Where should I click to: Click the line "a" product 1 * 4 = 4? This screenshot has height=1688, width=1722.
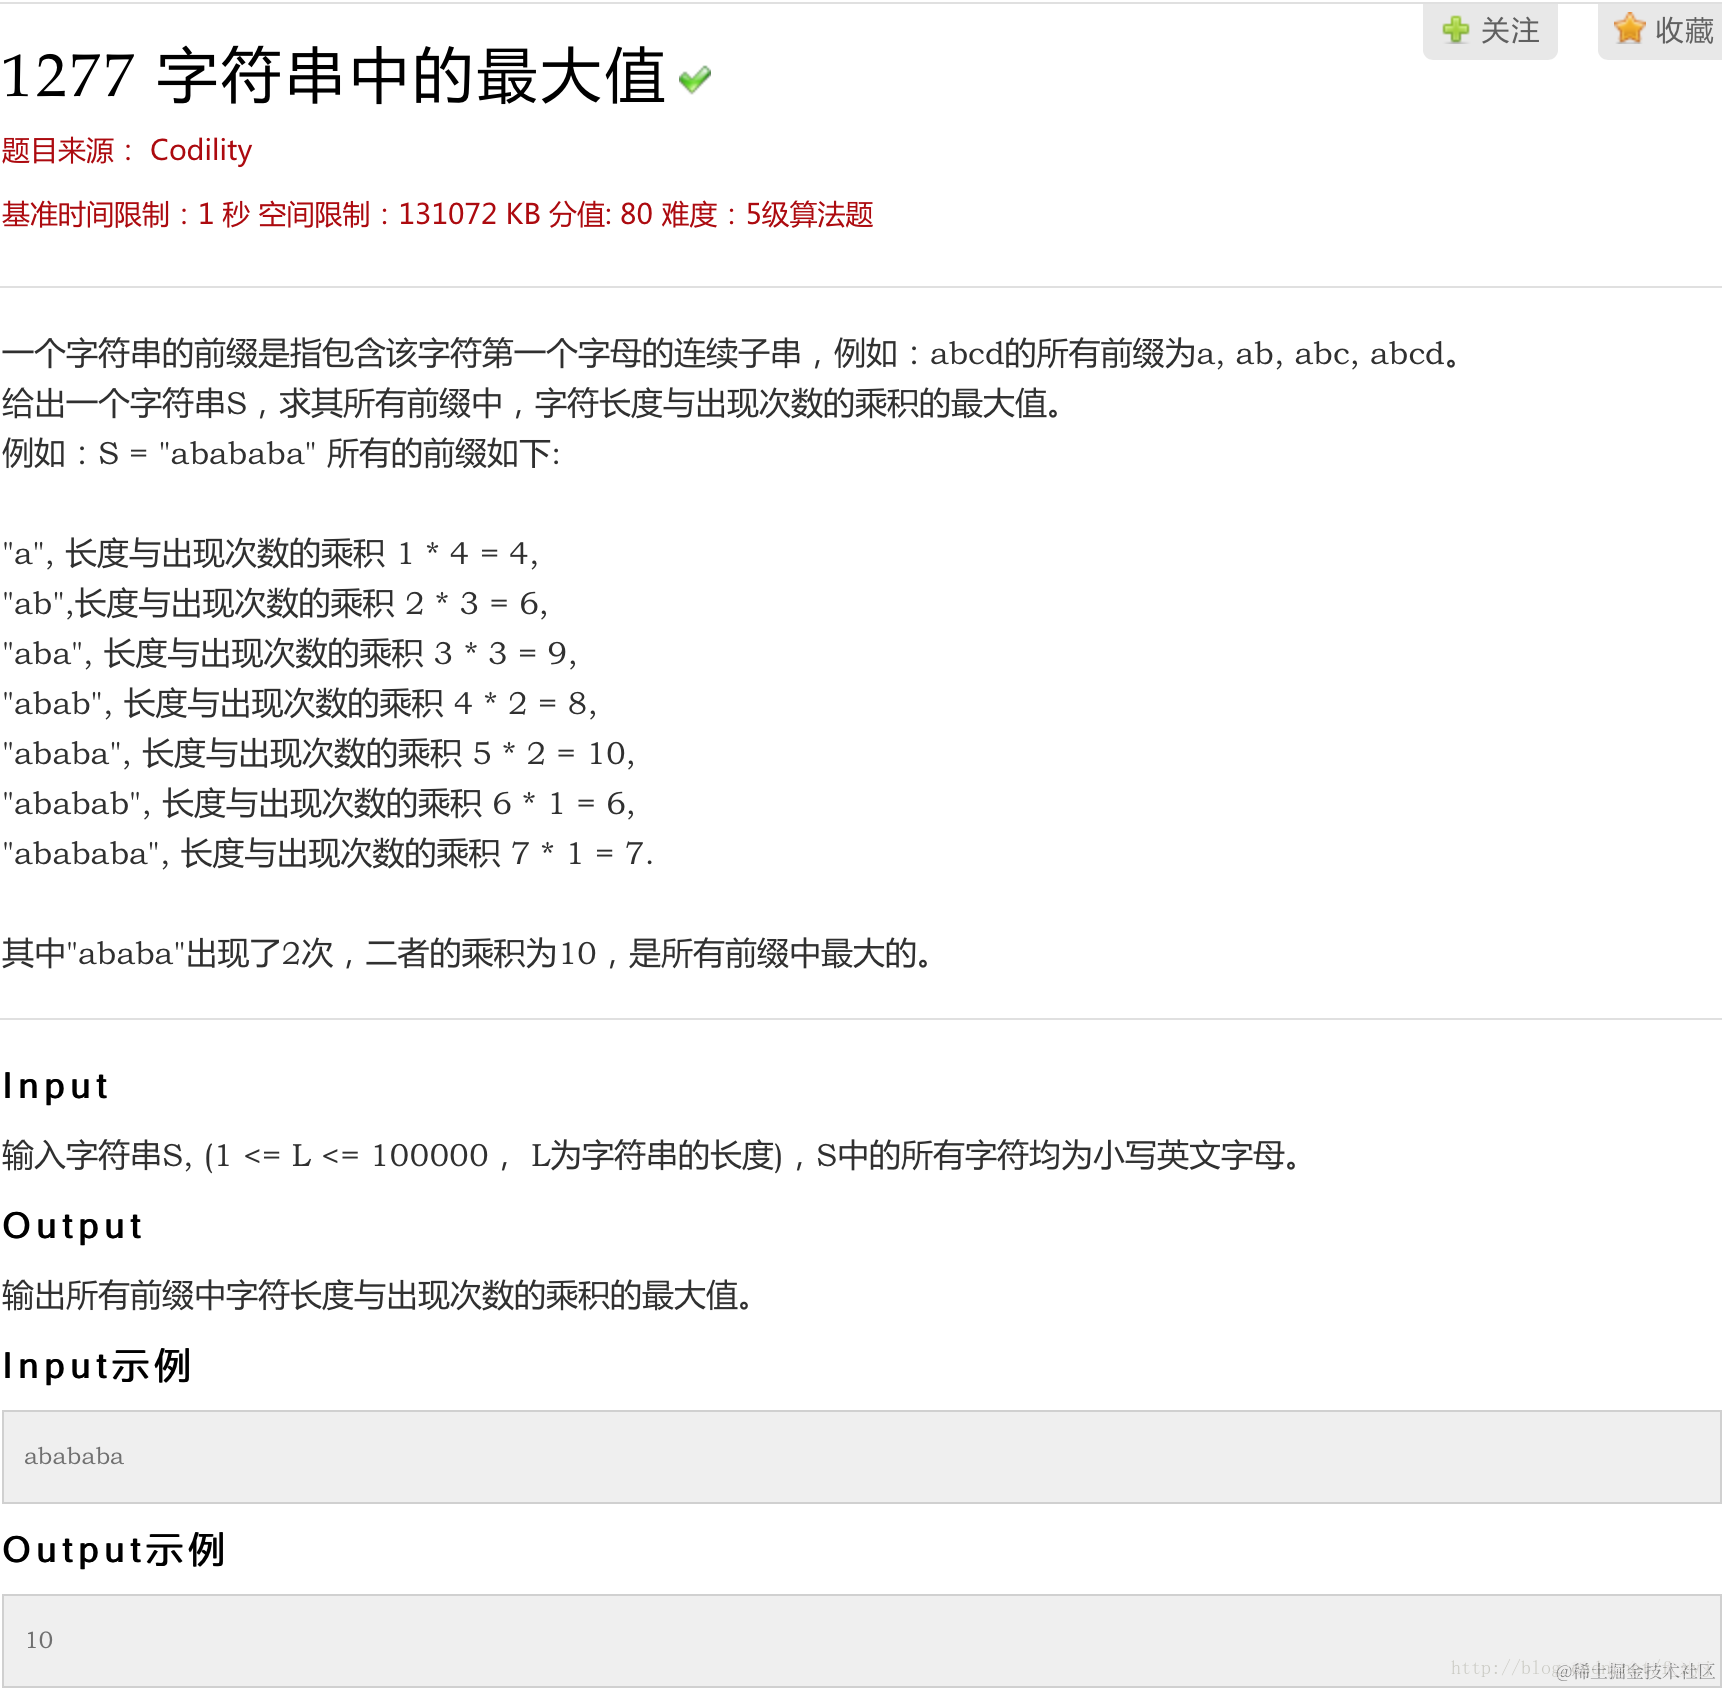point(271,553)
